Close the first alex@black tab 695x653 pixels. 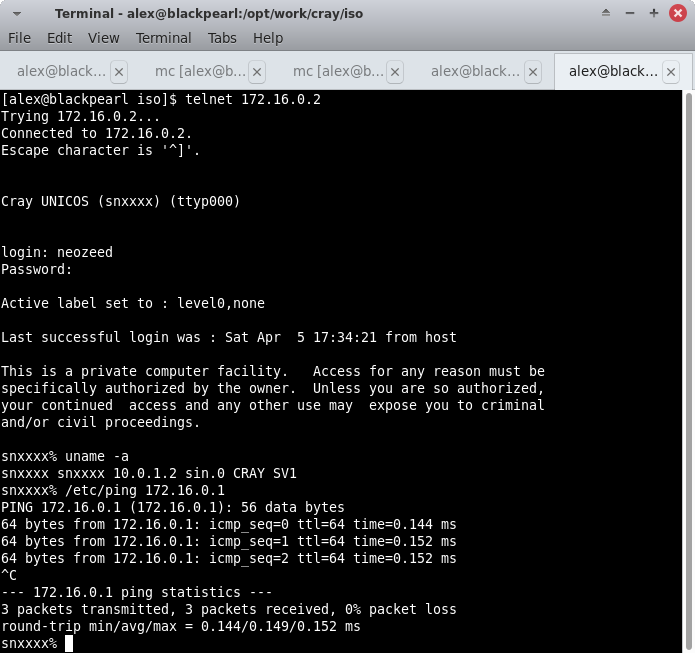coord(119,72)
